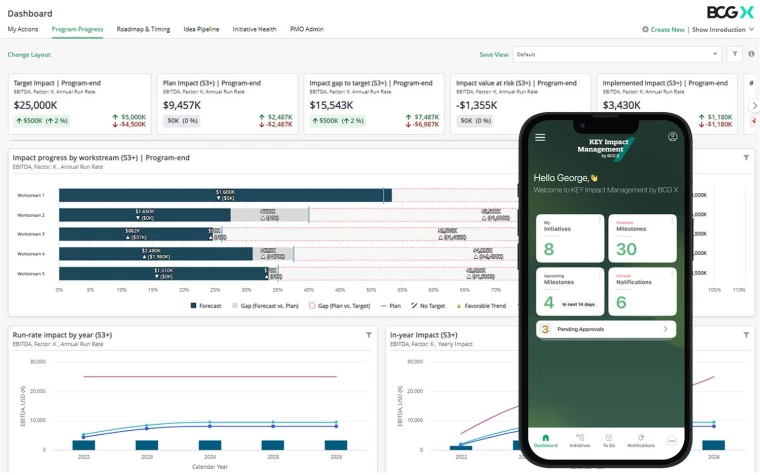The width and height of the screenshot is (760, 475).
Task: Open the Initiative Health tab
Action: click(254, 29)
